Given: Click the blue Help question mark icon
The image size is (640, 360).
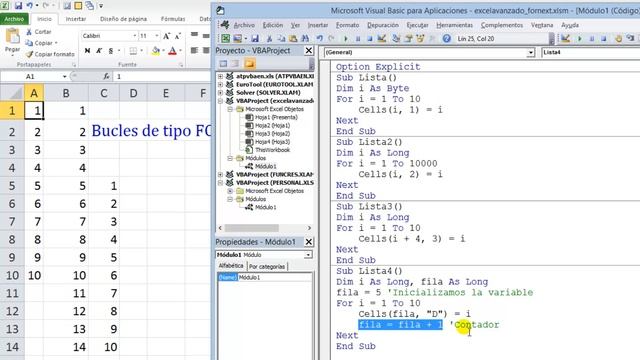Looking at the screenshot, I should [447, 38].
